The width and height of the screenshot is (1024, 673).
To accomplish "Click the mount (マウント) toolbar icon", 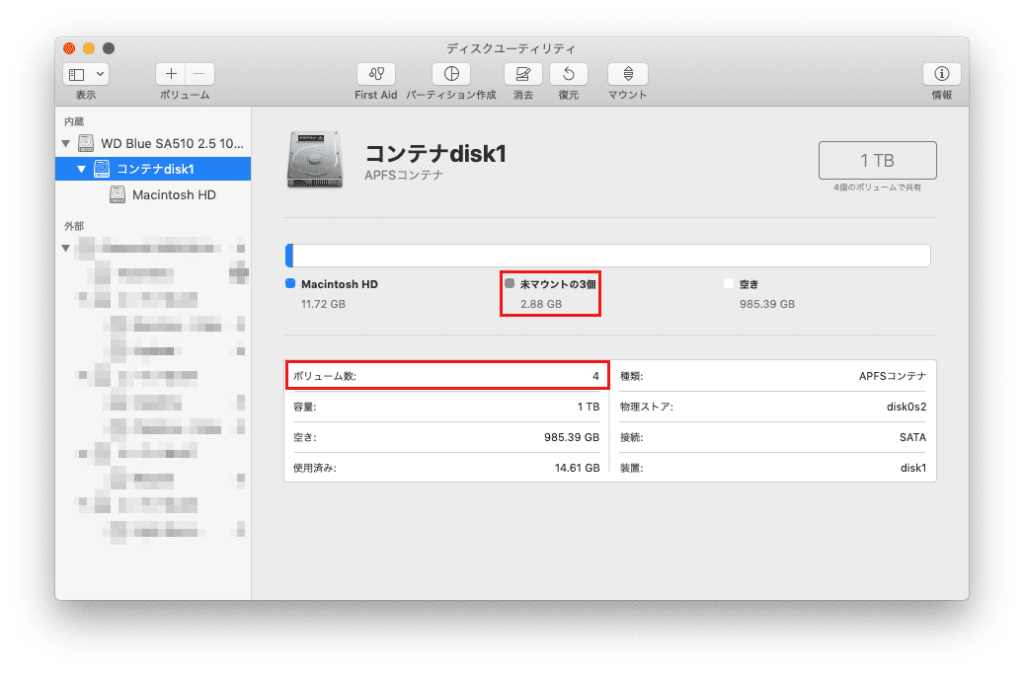I will pos(628,74).
